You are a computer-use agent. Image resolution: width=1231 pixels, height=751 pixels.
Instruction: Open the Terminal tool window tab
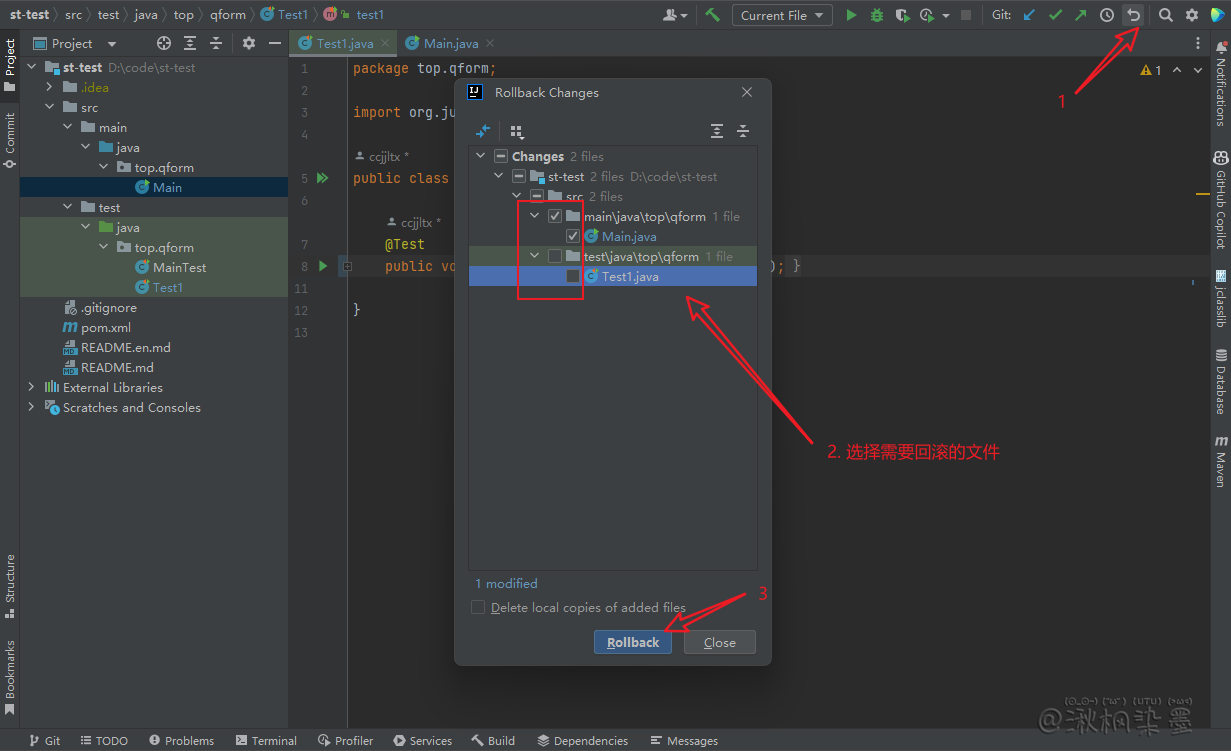coord(266,741)
